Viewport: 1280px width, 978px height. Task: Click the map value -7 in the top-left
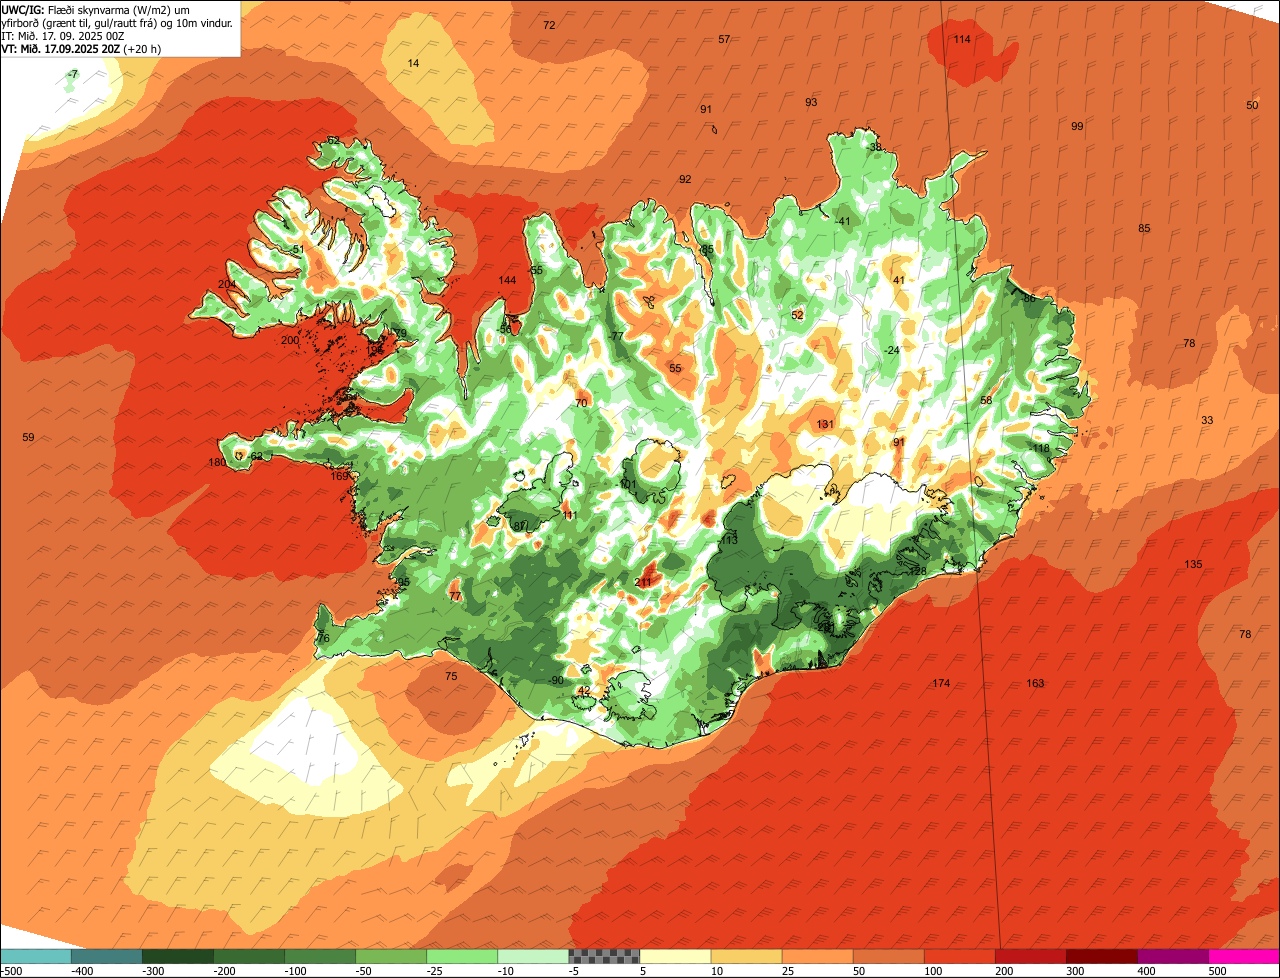pyautogui.click(x=72, y=75)
